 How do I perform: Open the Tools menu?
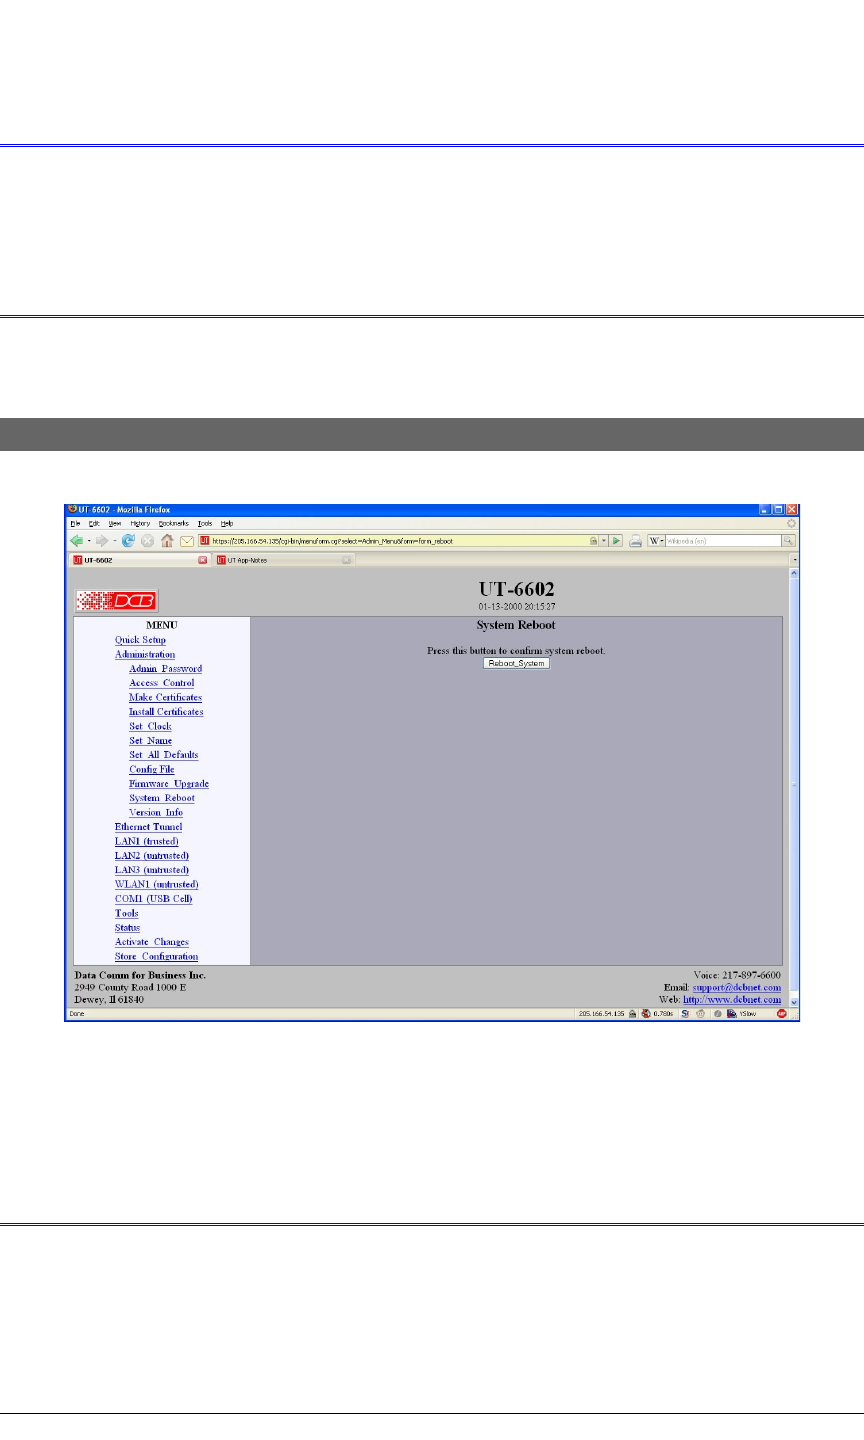point(205,523)
